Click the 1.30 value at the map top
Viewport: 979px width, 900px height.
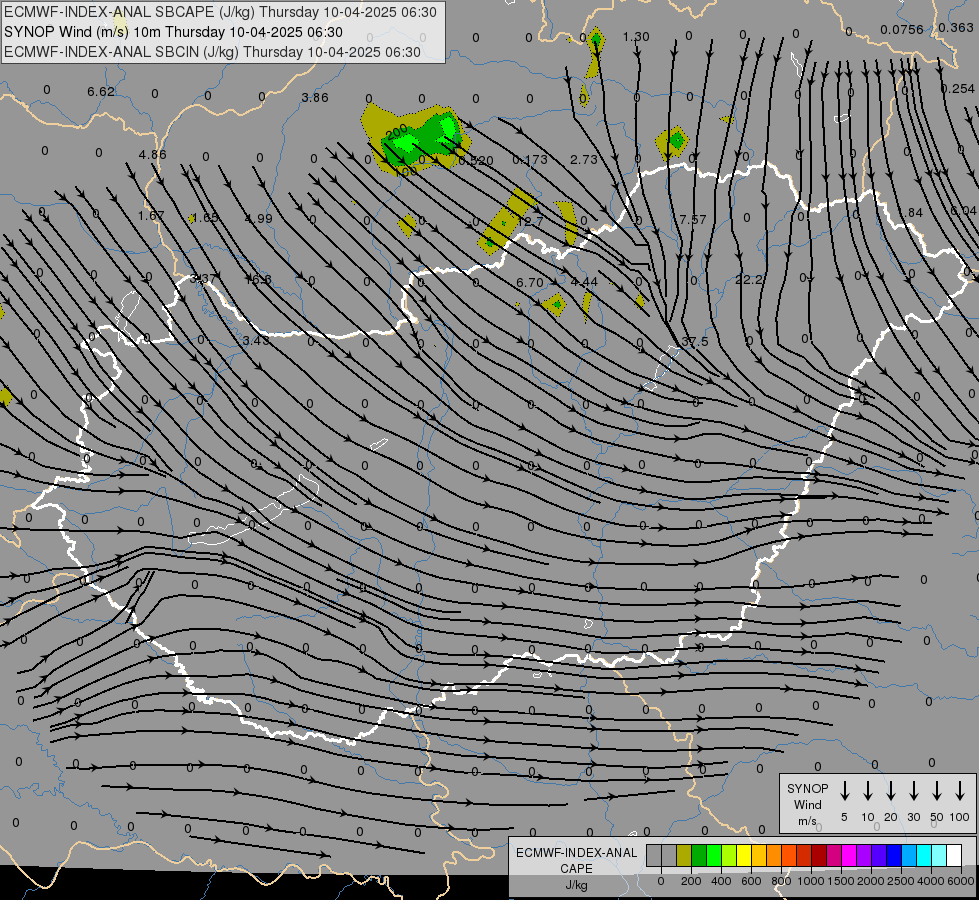tap(636, 37)
